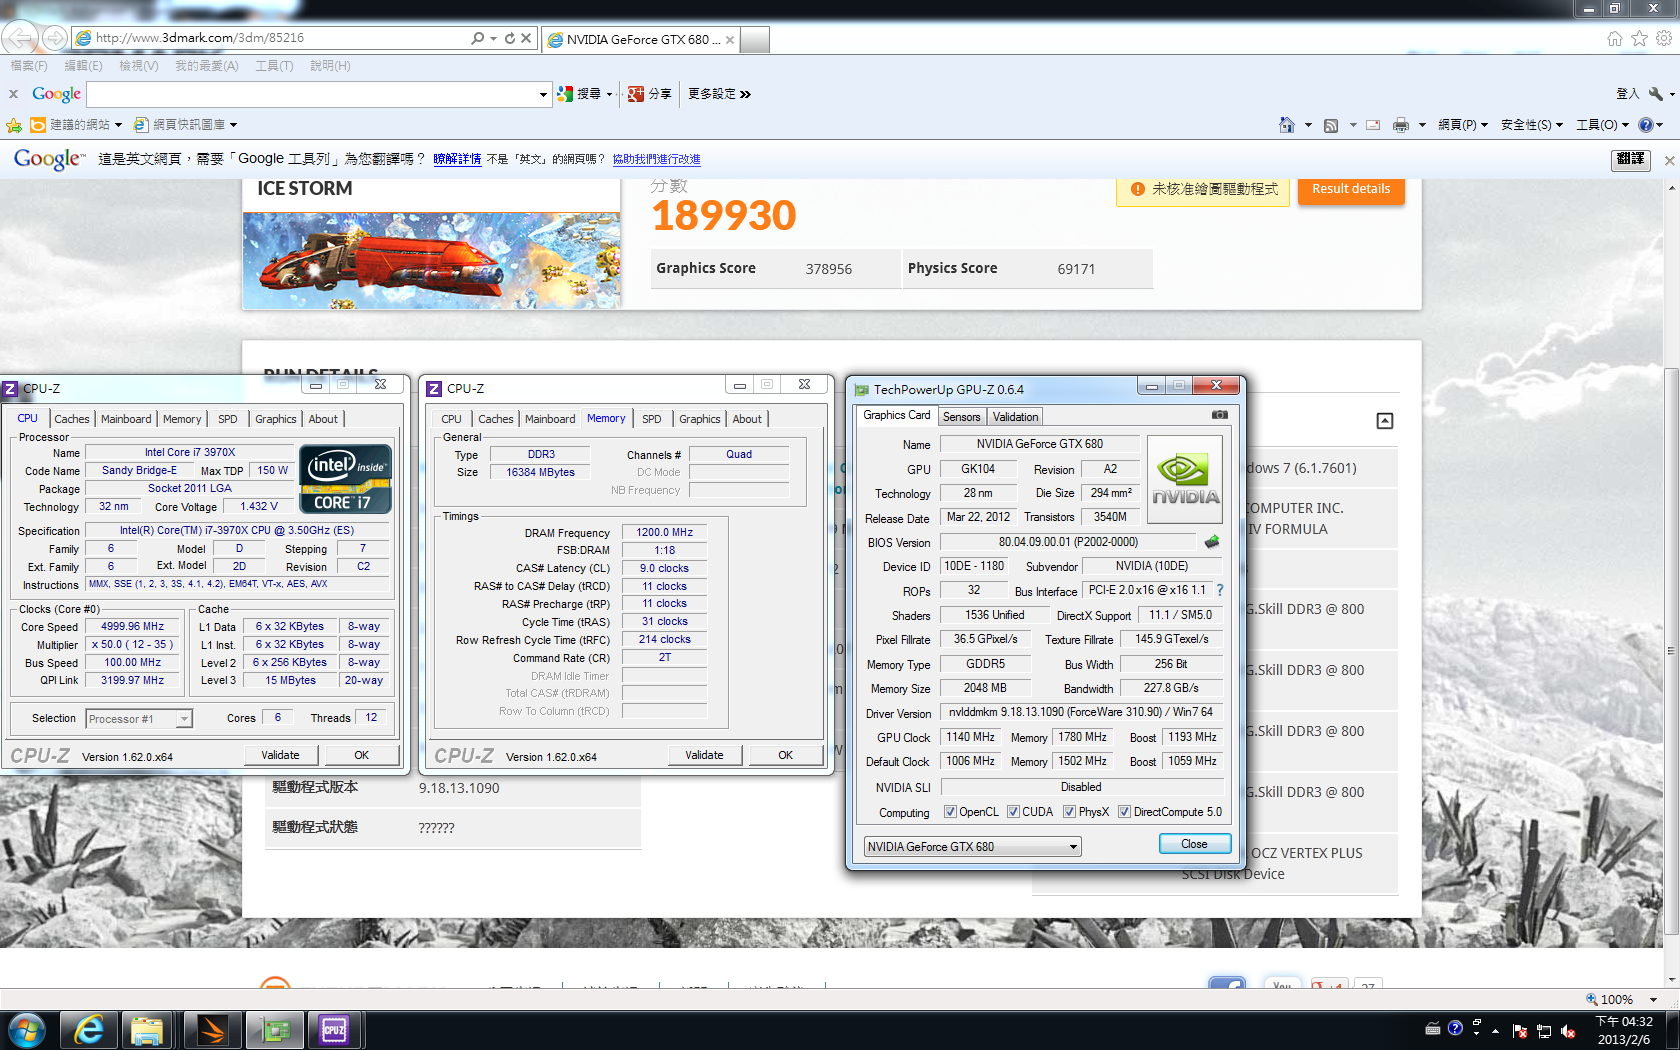The image size is (1680, 1050).
Task: Click the page vertical scrollbar down arrow
Action: coord(1670,982)
